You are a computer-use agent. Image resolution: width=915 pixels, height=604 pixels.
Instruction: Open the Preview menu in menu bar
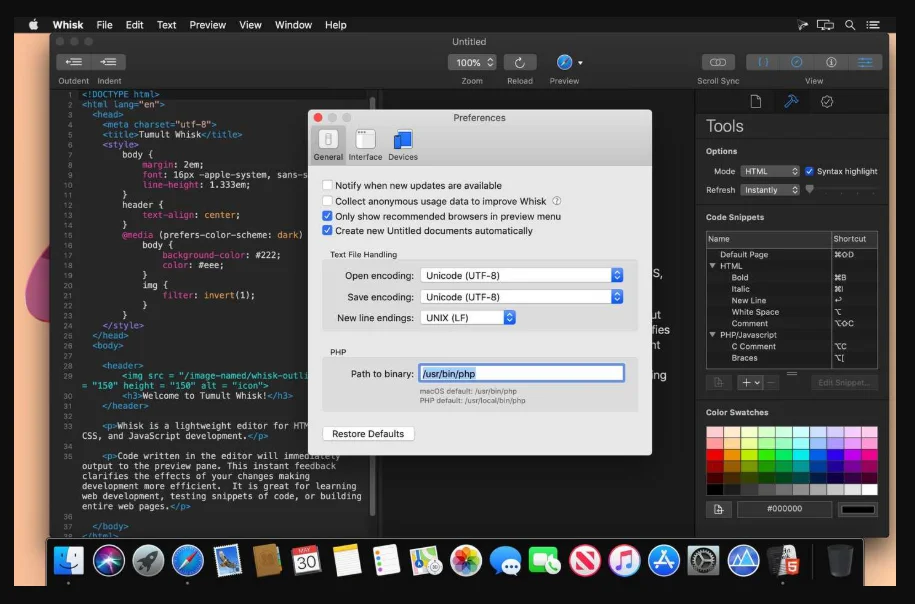(x=207, y=25)
